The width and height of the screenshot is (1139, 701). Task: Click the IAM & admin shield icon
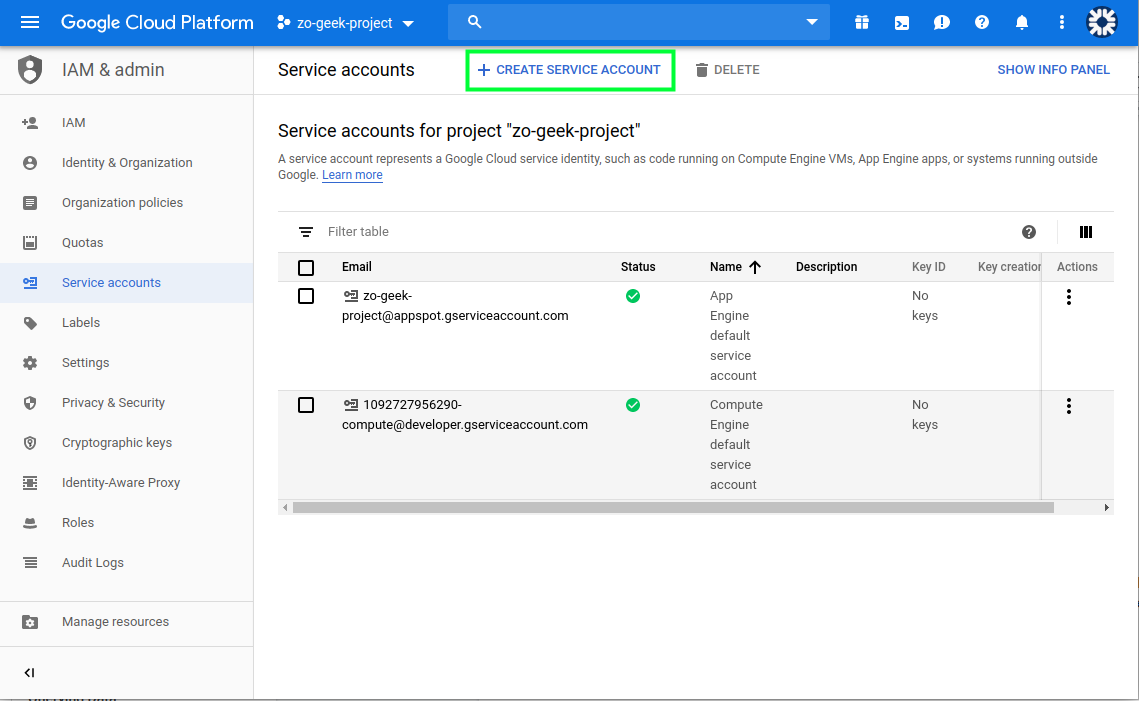tap(30, 70)
